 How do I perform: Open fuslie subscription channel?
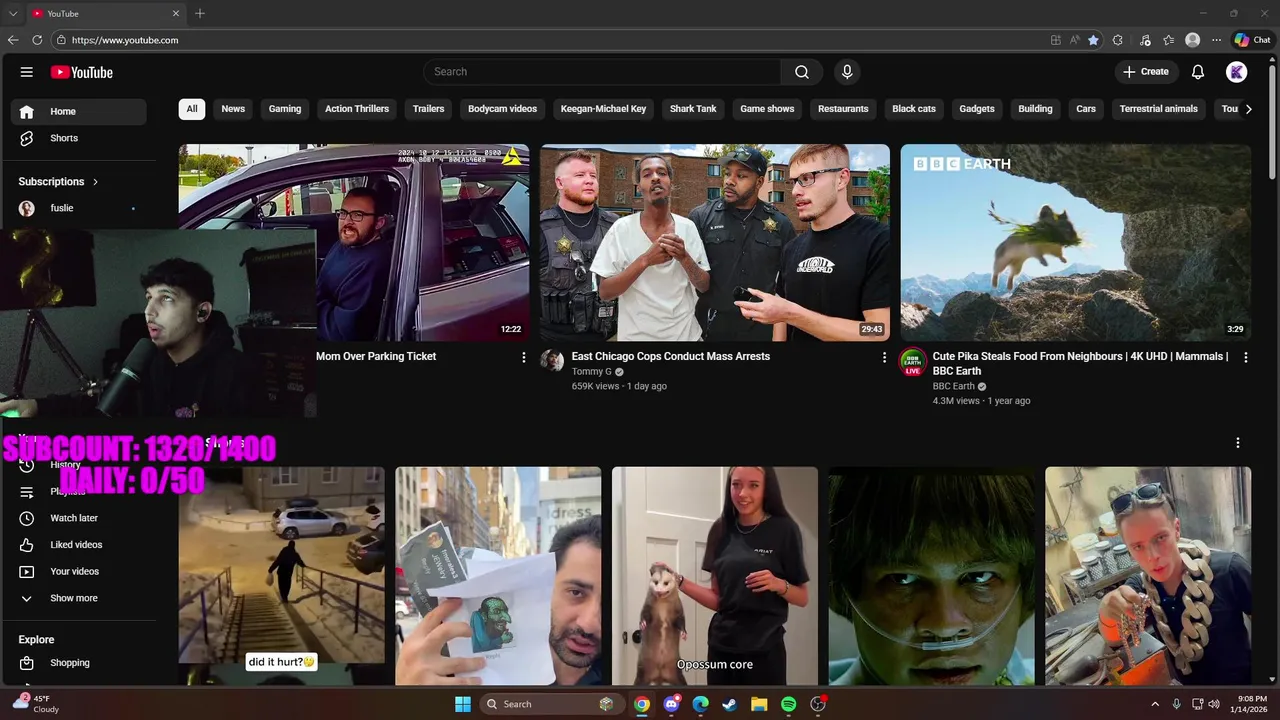(79, 208)
